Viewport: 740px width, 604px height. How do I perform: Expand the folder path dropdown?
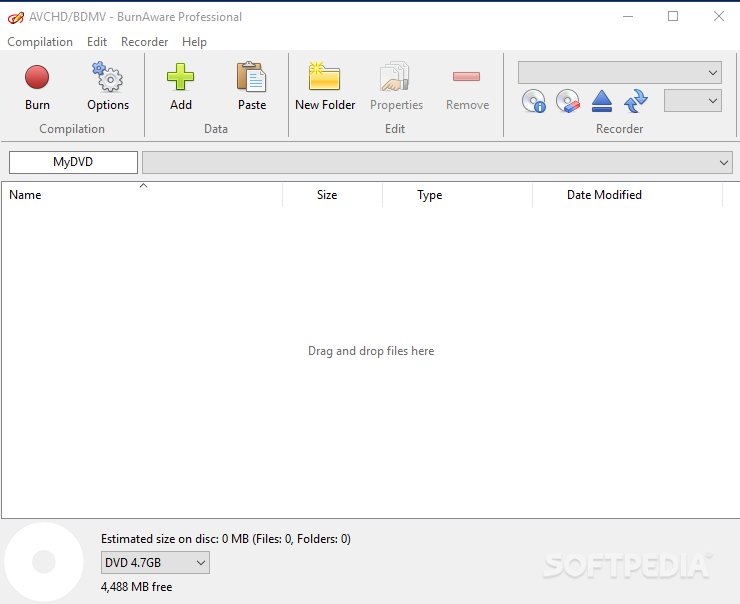tap(437, 162)
